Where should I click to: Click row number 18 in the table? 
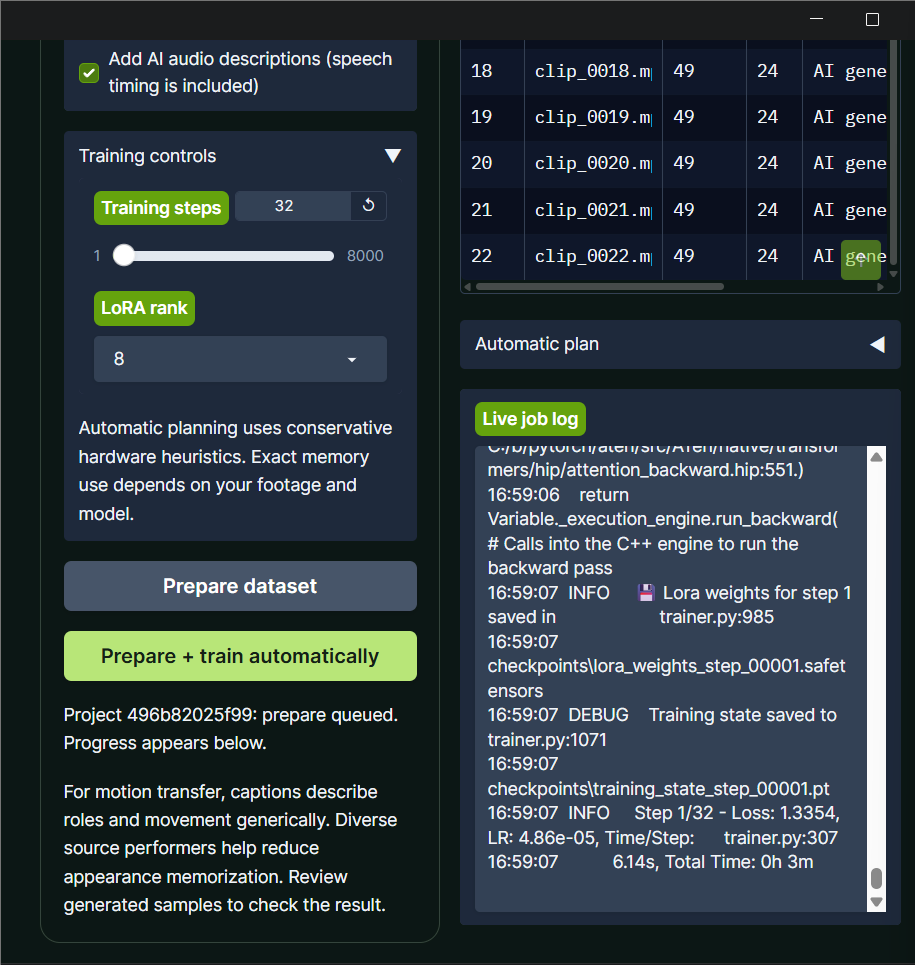(482, 71)
